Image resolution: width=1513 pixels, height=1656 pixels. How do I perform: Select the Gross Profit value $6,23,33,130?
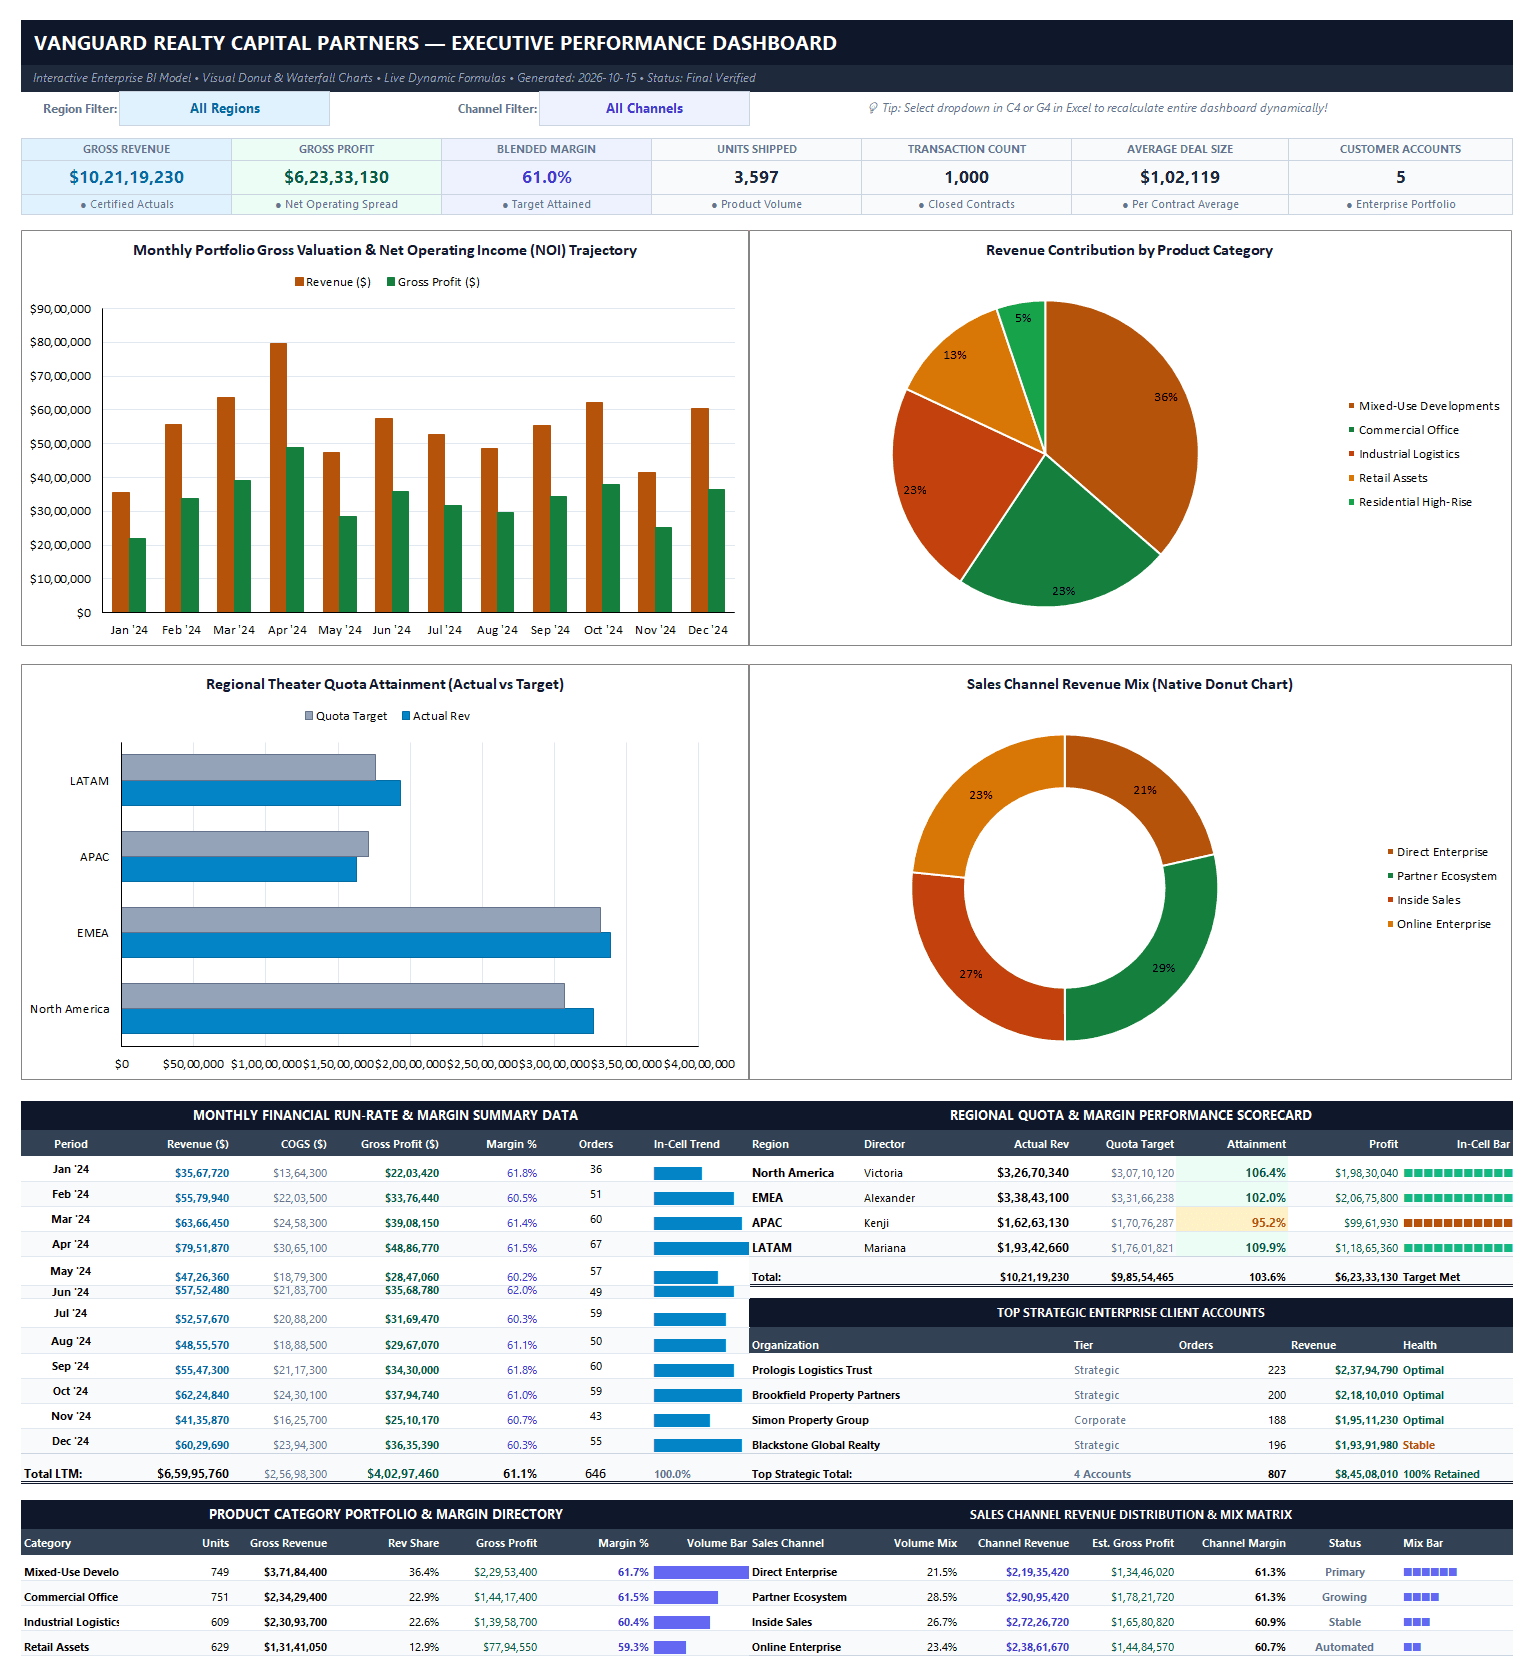(336, 177)
